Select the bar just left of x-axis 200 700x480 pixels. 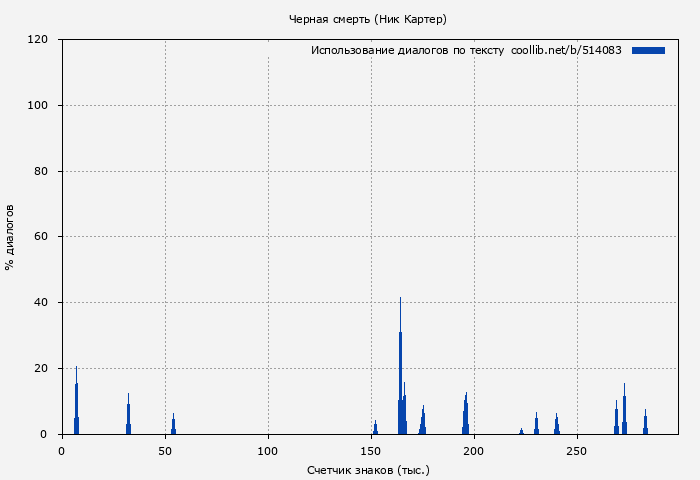[x=465, y=417]
